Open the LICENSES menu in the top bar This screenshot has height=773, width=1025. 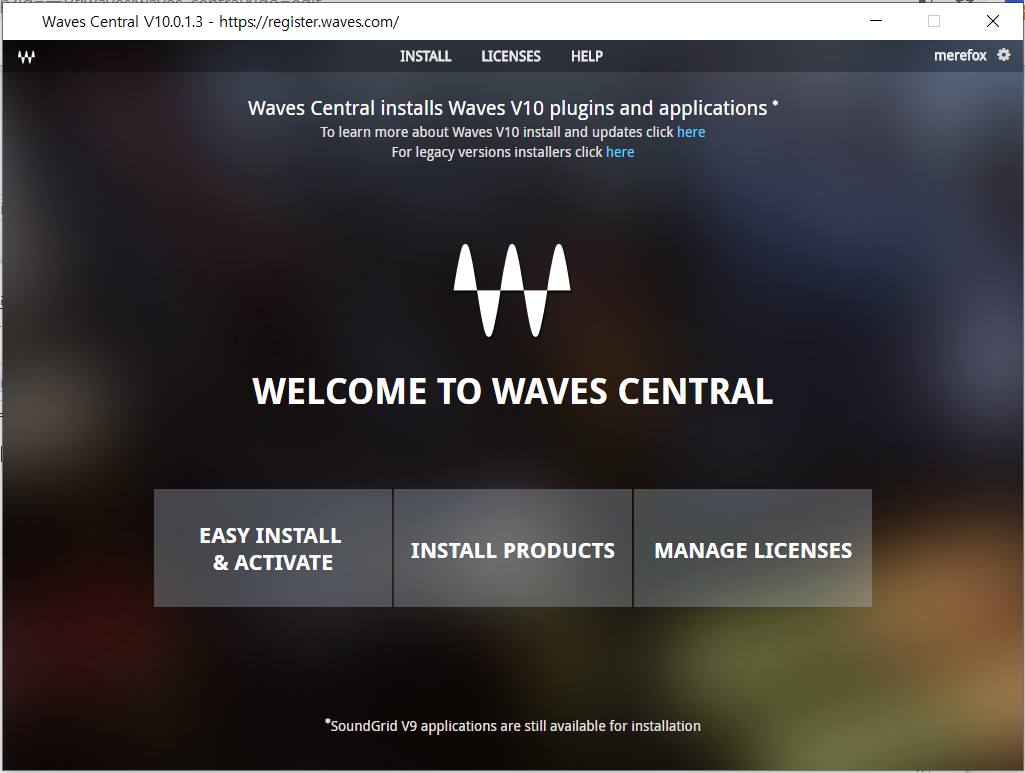510,56
